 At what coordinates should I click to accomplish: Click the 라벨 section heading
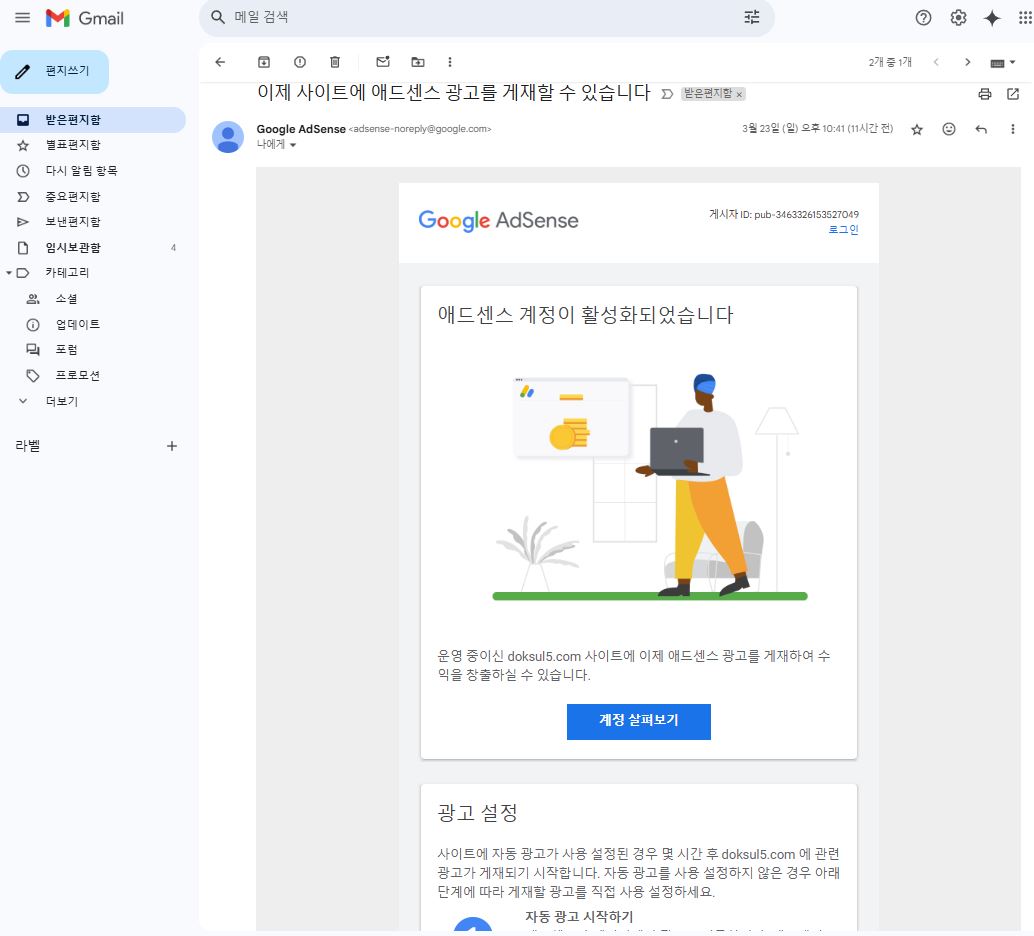coord(28,446)
